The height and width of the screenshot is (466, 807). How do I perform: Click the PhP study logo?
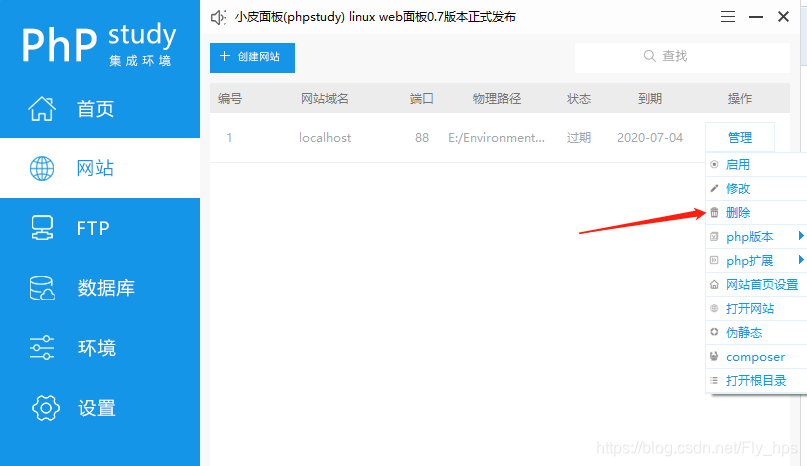tap(99, 44)
